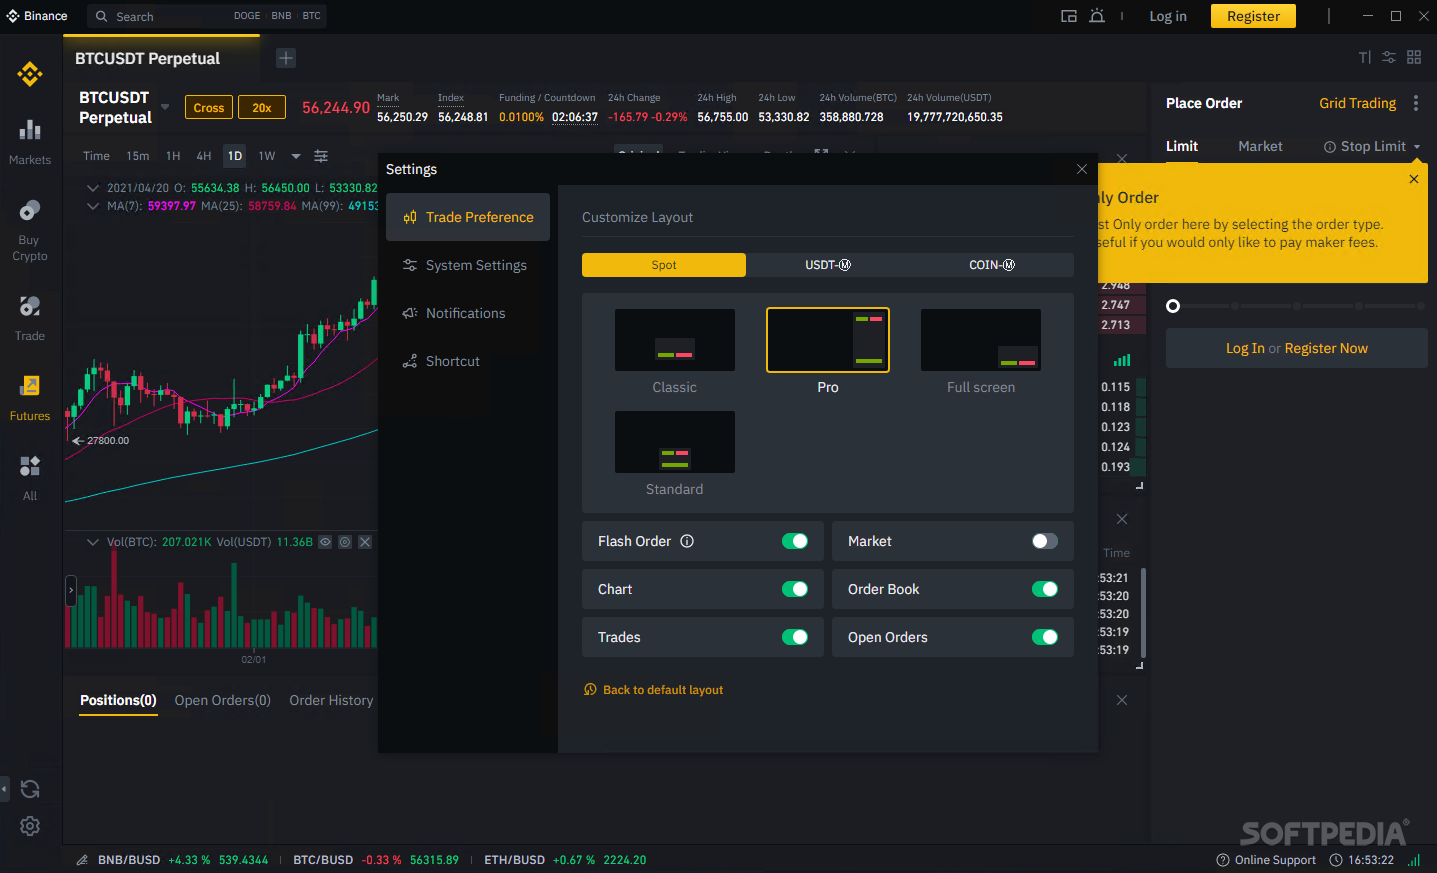
Task: Click the Binance logo in sidebar
Action: (x=30, y=74)
